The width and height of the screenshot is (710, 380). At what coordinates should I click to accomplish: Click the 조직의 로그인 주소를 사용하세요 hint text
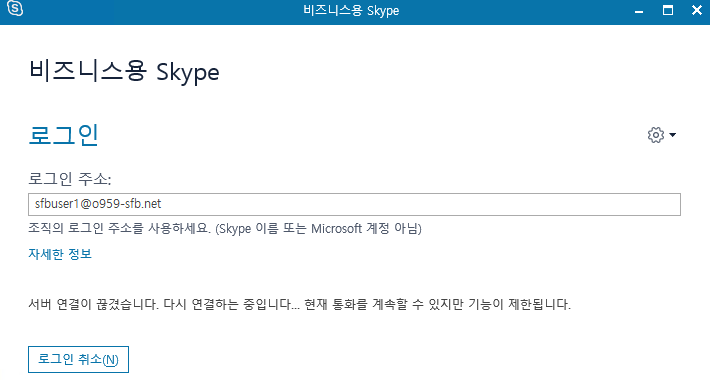point(225,228)
